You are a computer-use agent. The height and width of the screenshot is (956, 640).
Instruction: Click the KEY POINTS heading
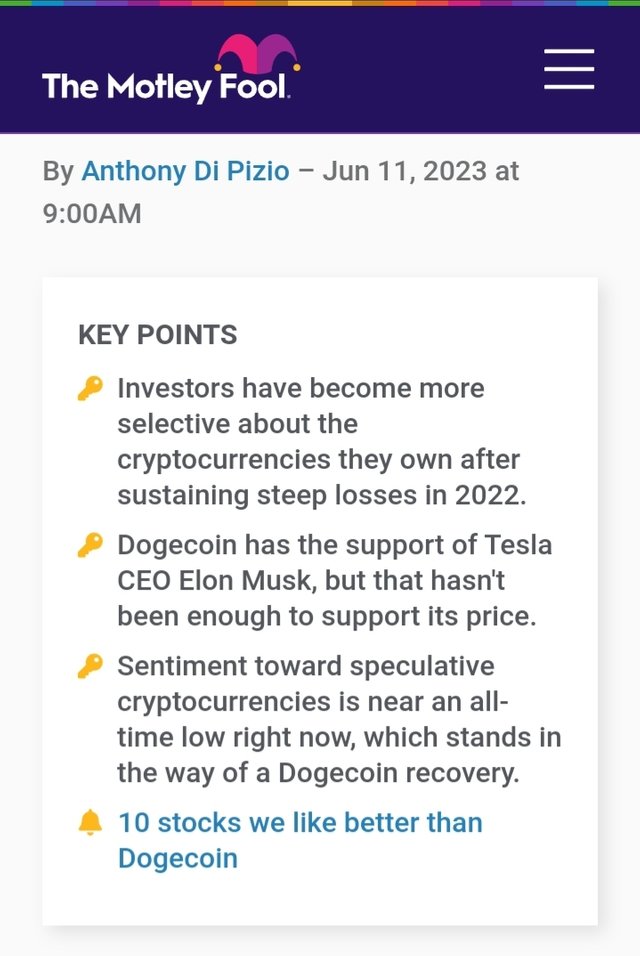[x=158, y=335]
